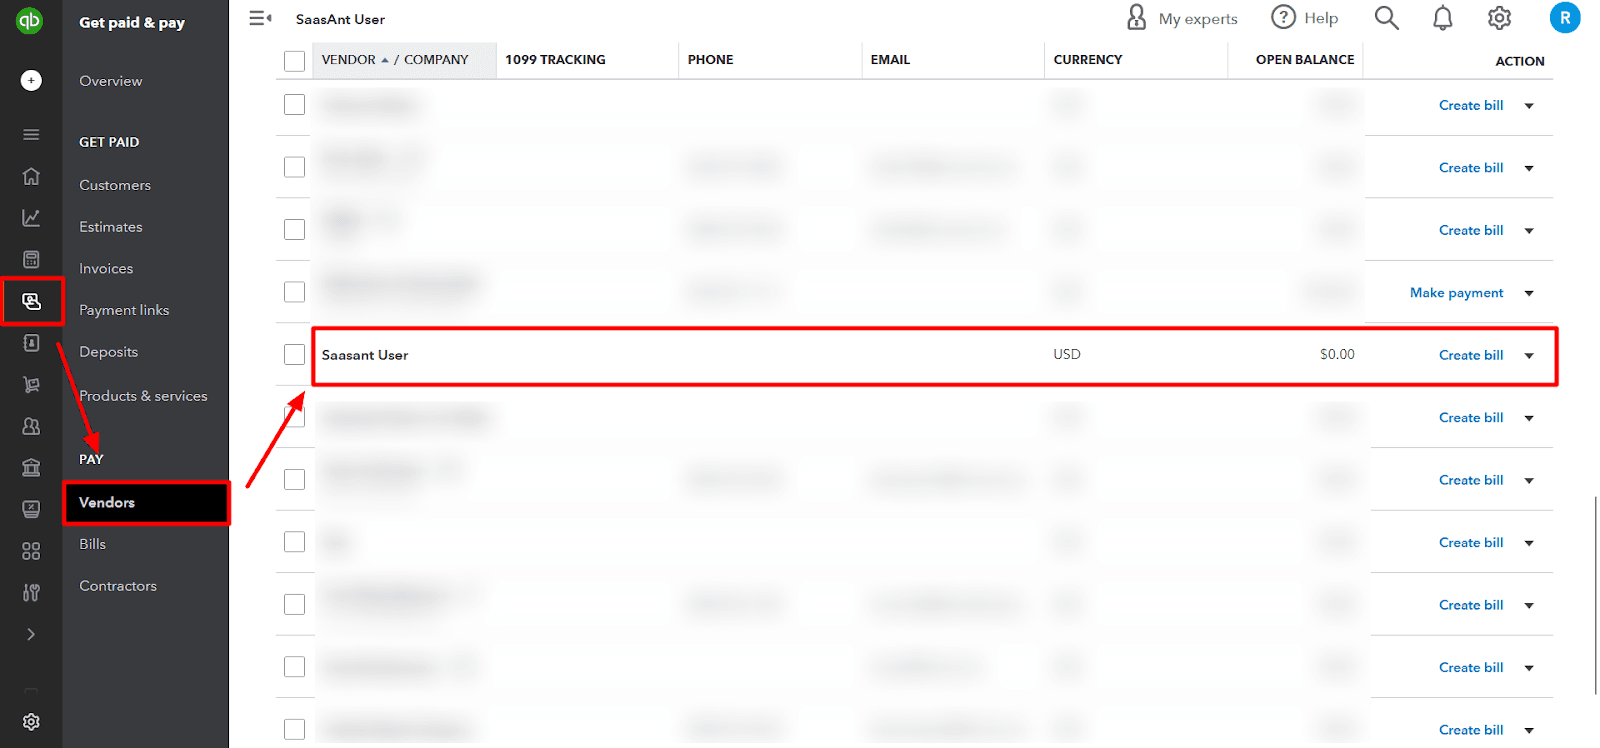The height and width of the screenshot is (748, 1600).
Task: Click the SaasAnt User company name at top
Action: 340,19
